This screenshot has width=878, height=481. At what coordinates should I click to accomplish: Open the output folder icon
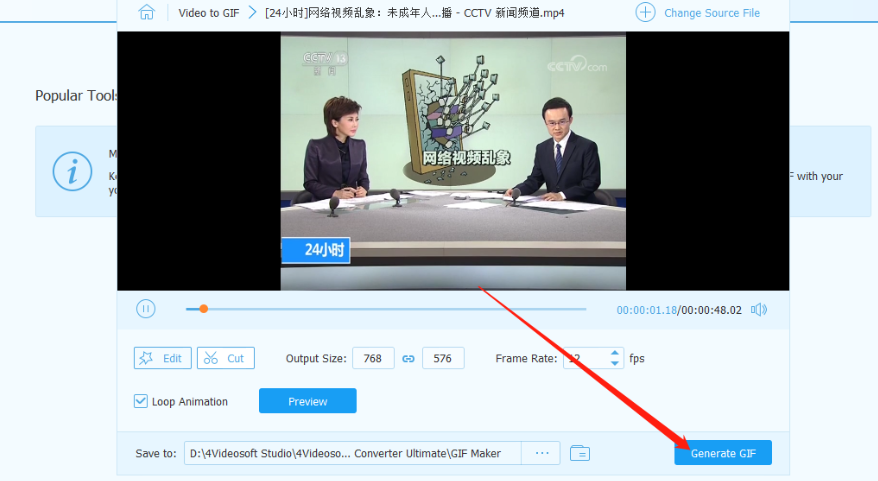[580, 453]
